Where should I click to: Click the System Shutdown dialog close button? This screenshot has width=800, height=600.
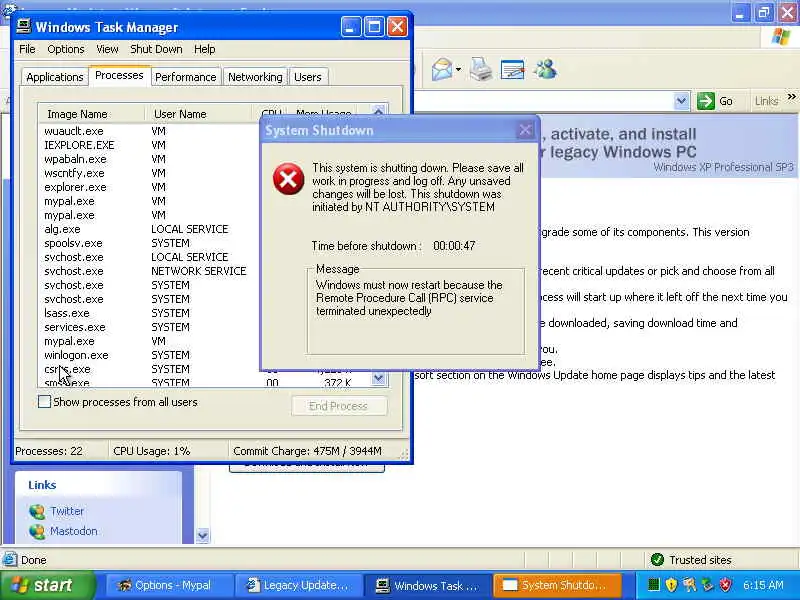point(524,130)
